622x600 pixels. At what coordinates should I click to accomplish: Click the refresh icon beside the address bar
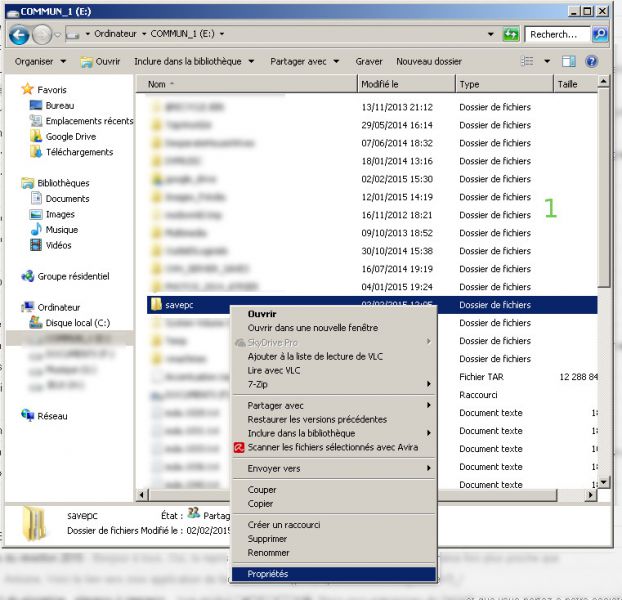tap(510, 35)
